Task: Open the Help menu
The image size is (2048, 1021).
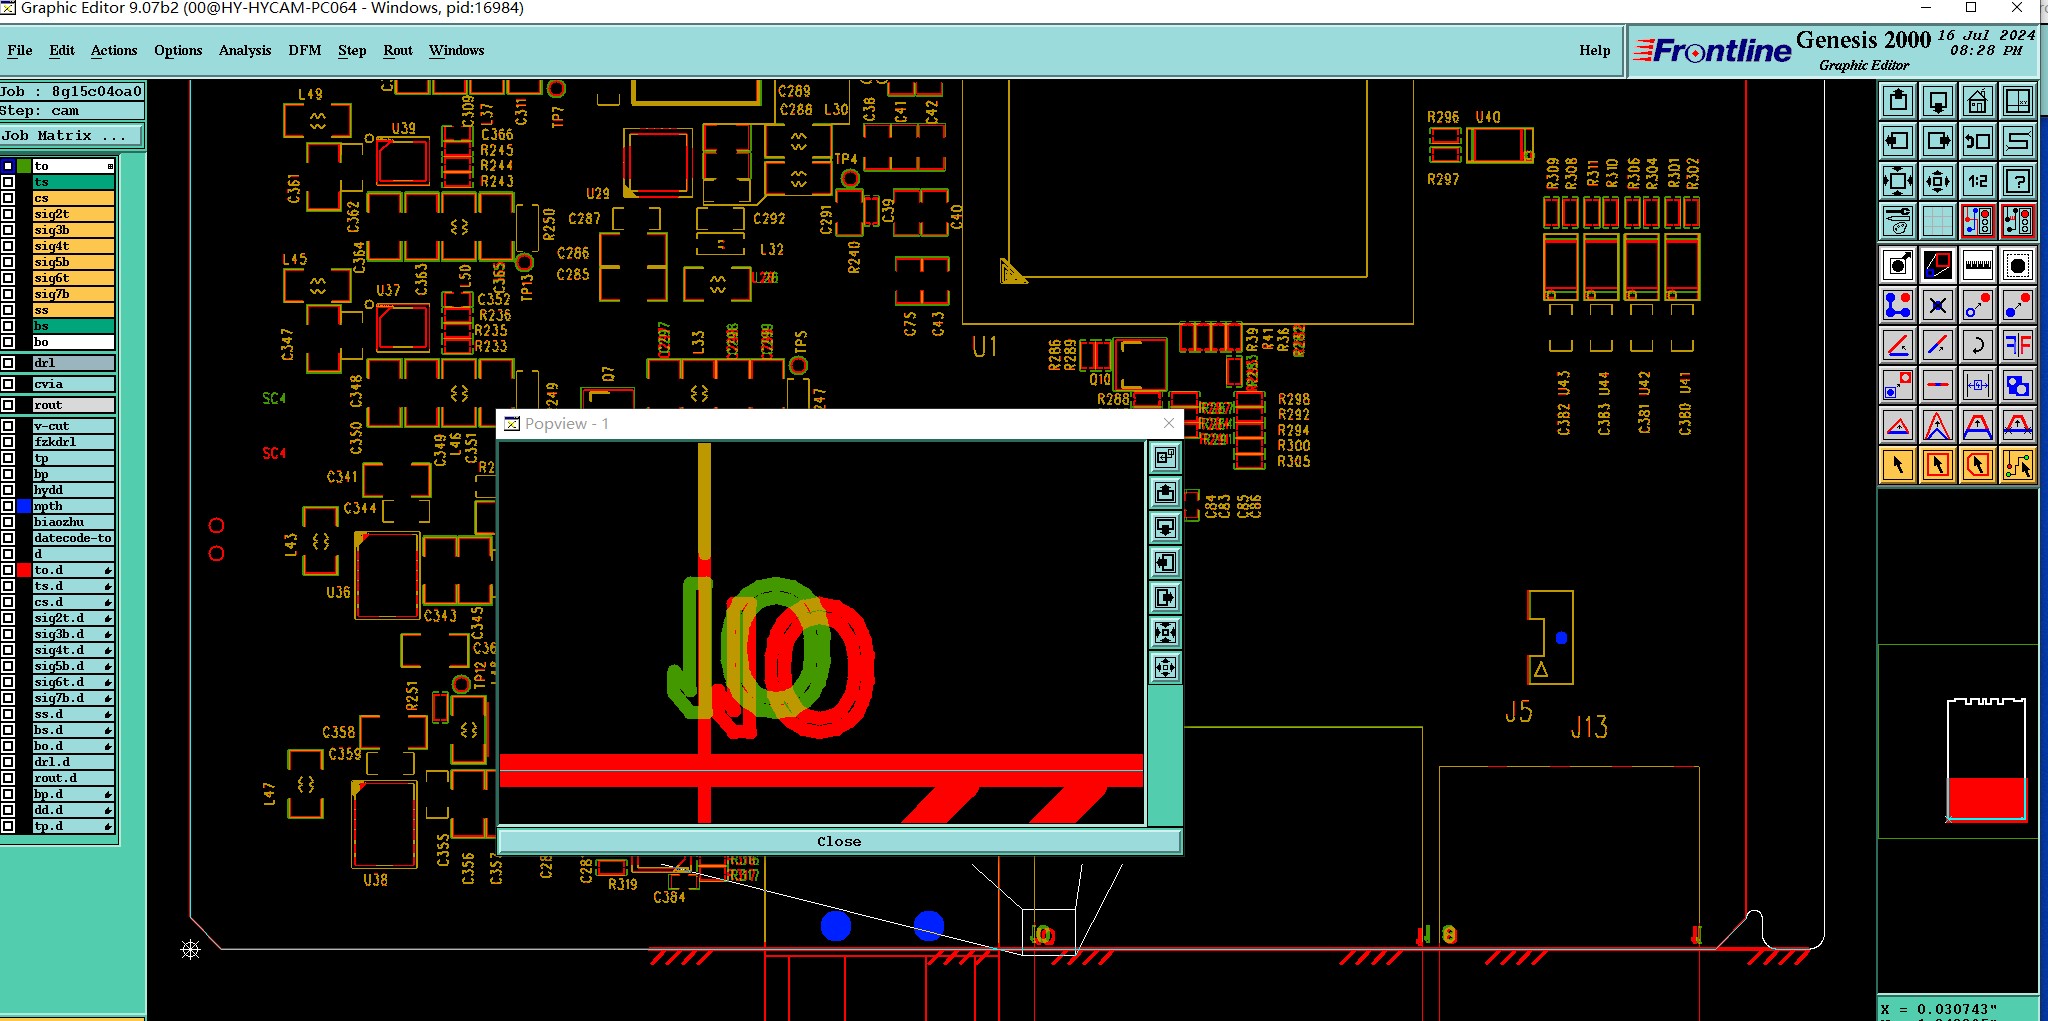Action: [1595, 50]
